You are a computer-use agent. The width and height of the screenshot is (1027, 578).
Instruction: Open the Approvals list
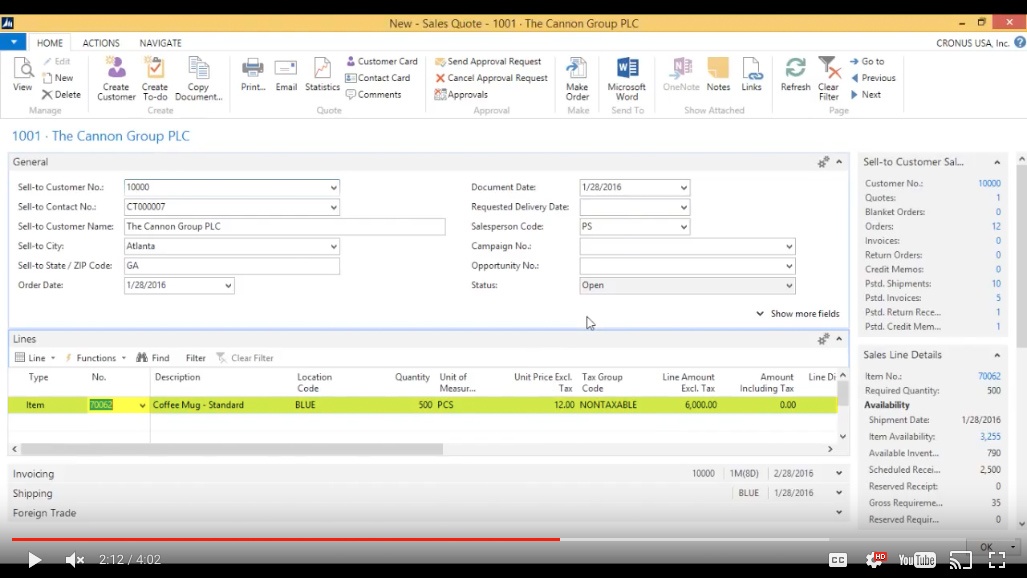click(x=461, y=94)
